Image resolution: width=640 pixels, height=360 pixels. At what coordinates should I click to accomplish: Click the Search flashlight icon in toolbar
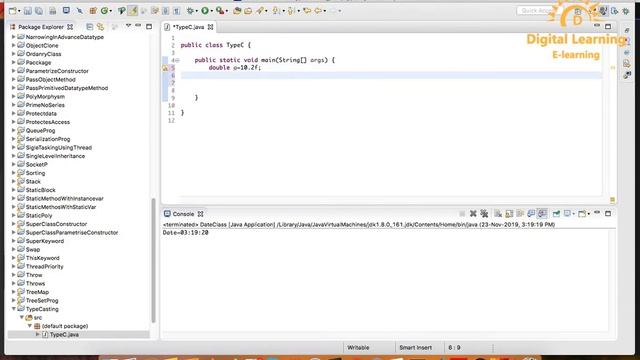coord(260,11)
